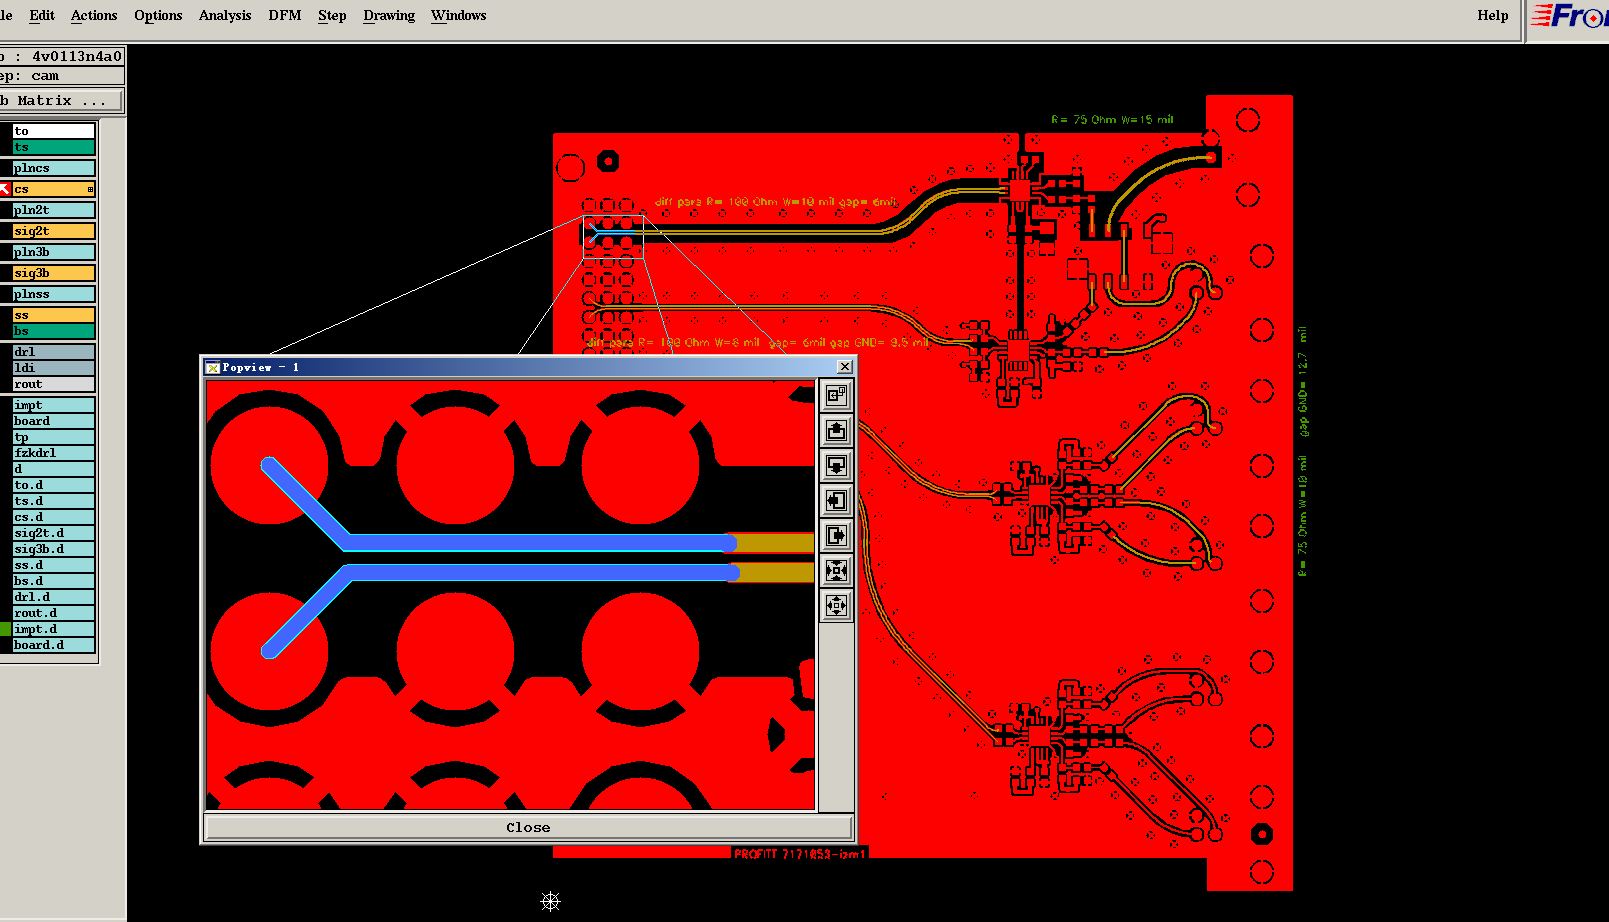
Task: Click the top icon in the Popview toolbar
Action: pyautogui.click(x=836, y=395)
